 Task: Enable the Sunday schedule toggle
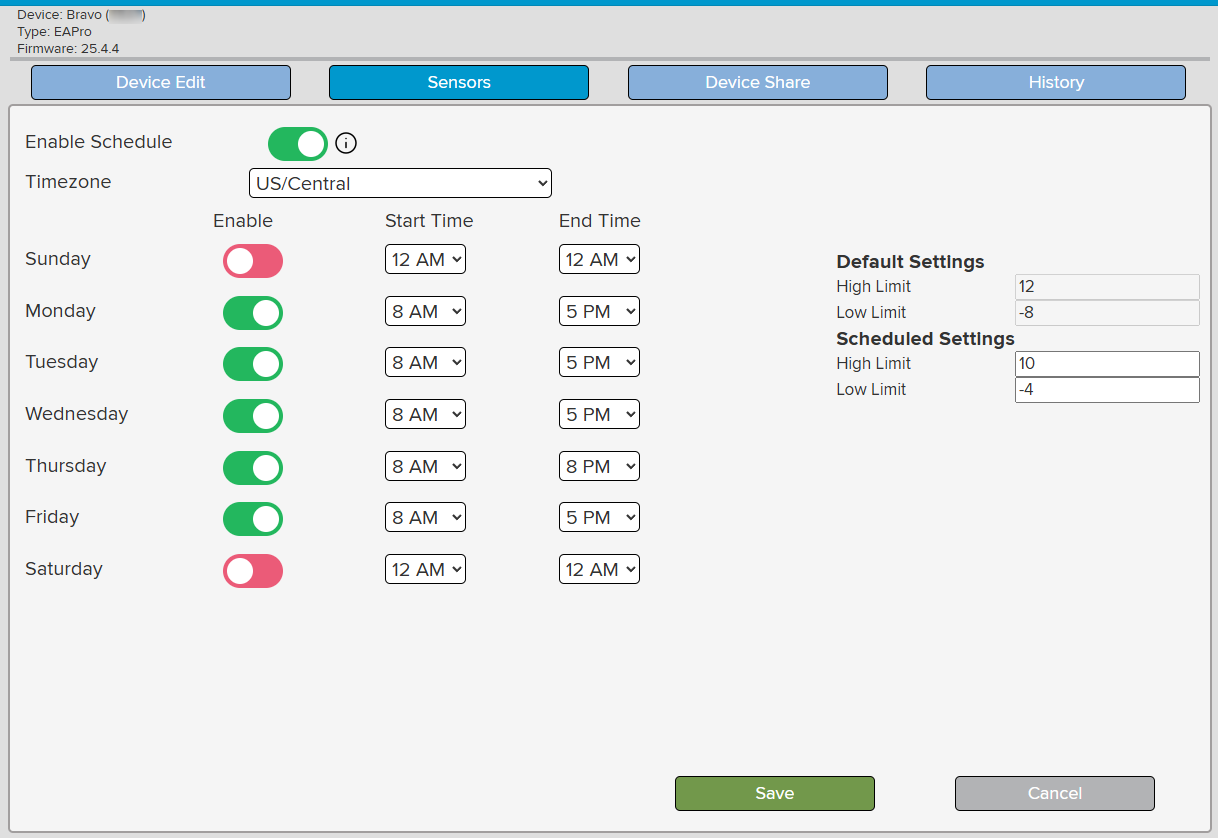coord(253,262)
